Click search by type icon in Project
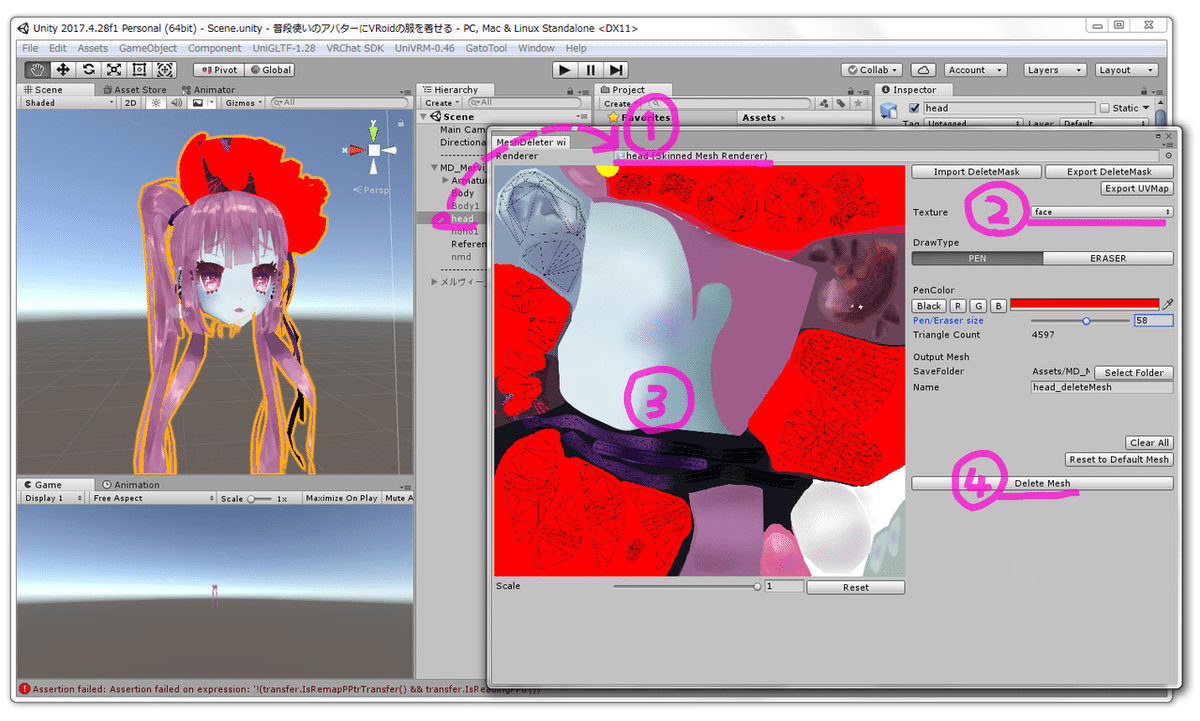1200x721 pixels. pyautogui.click(x=824, y=103)
